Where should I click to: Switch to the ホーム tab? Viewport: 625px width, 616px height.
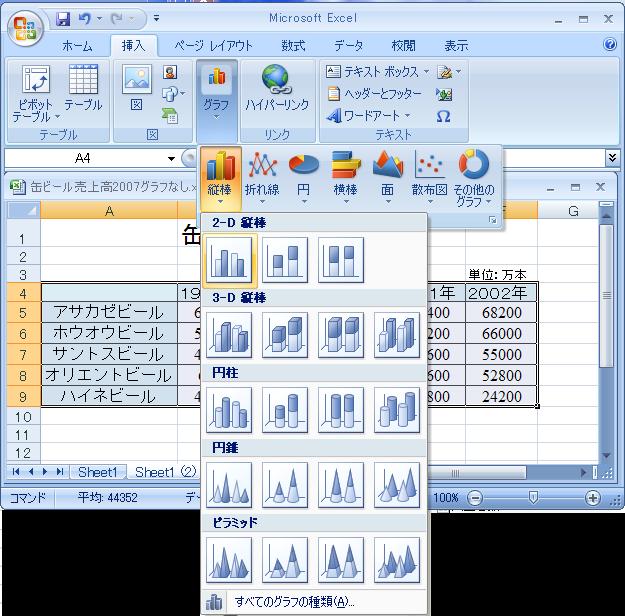click(x=77, y=46)
